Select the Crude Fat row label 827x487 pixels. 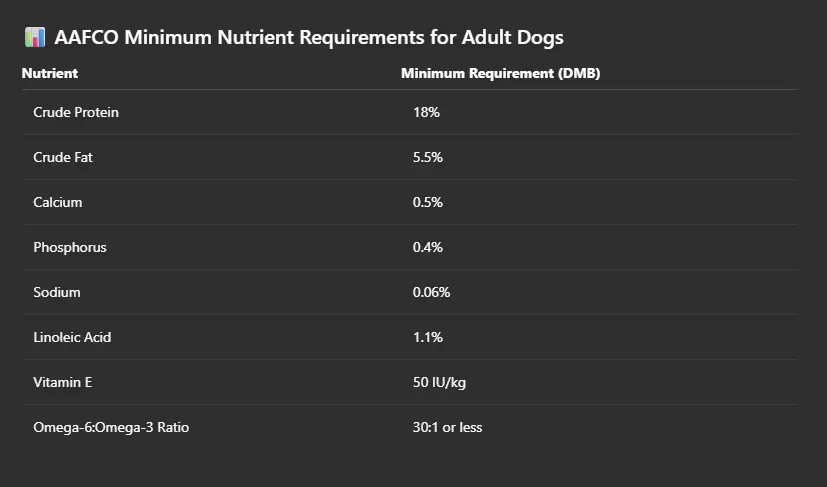point(63,157)
